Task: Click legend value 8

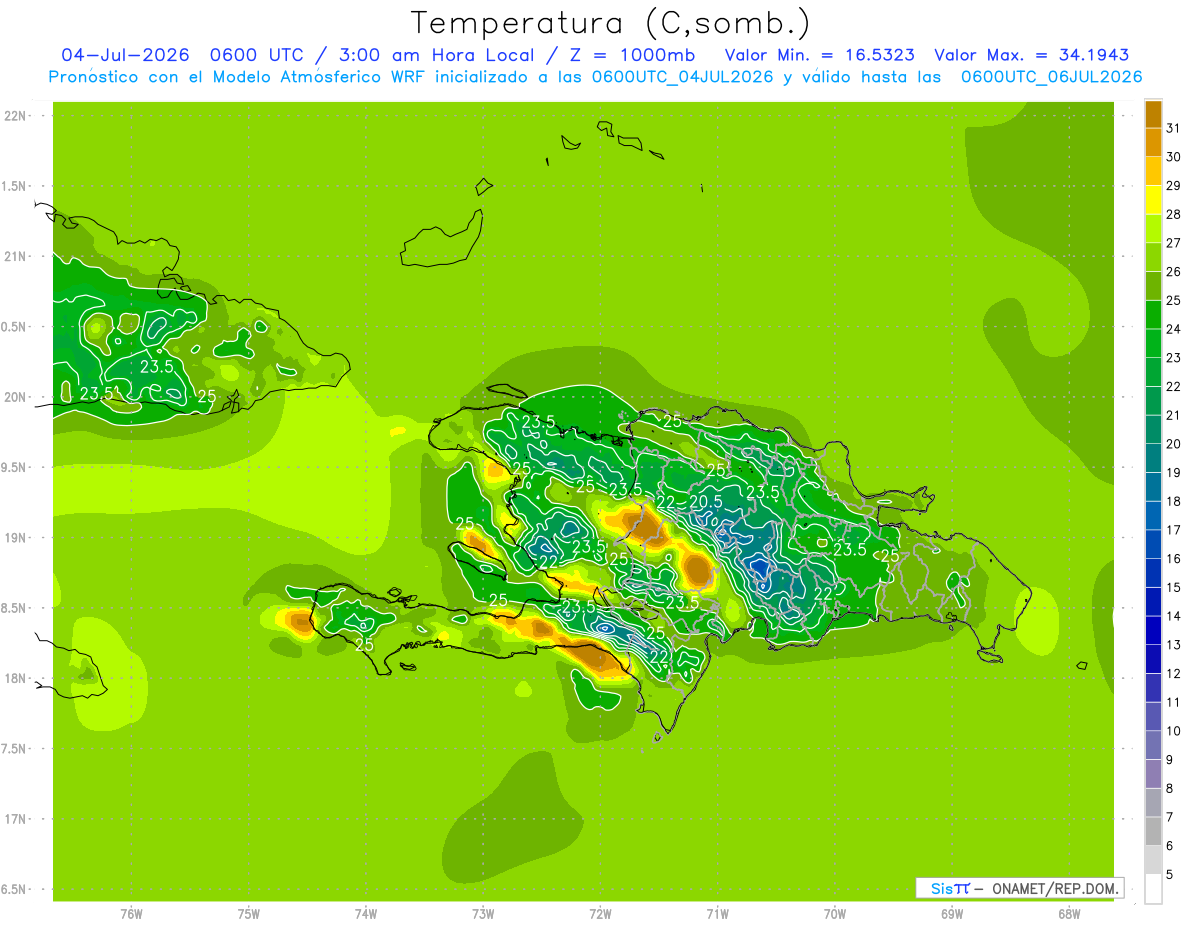Action: (1169, 788)
